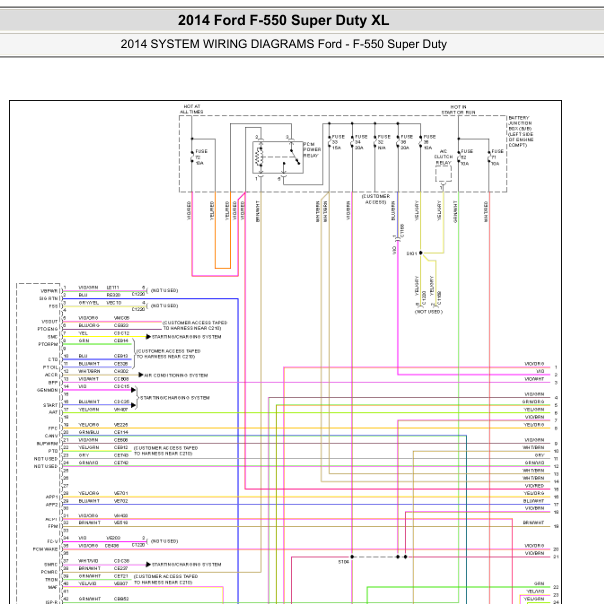The image size is (604, 604).
Task: Click the 'S104' splice label
Action: pyautogui.click(x=344, y=562)
